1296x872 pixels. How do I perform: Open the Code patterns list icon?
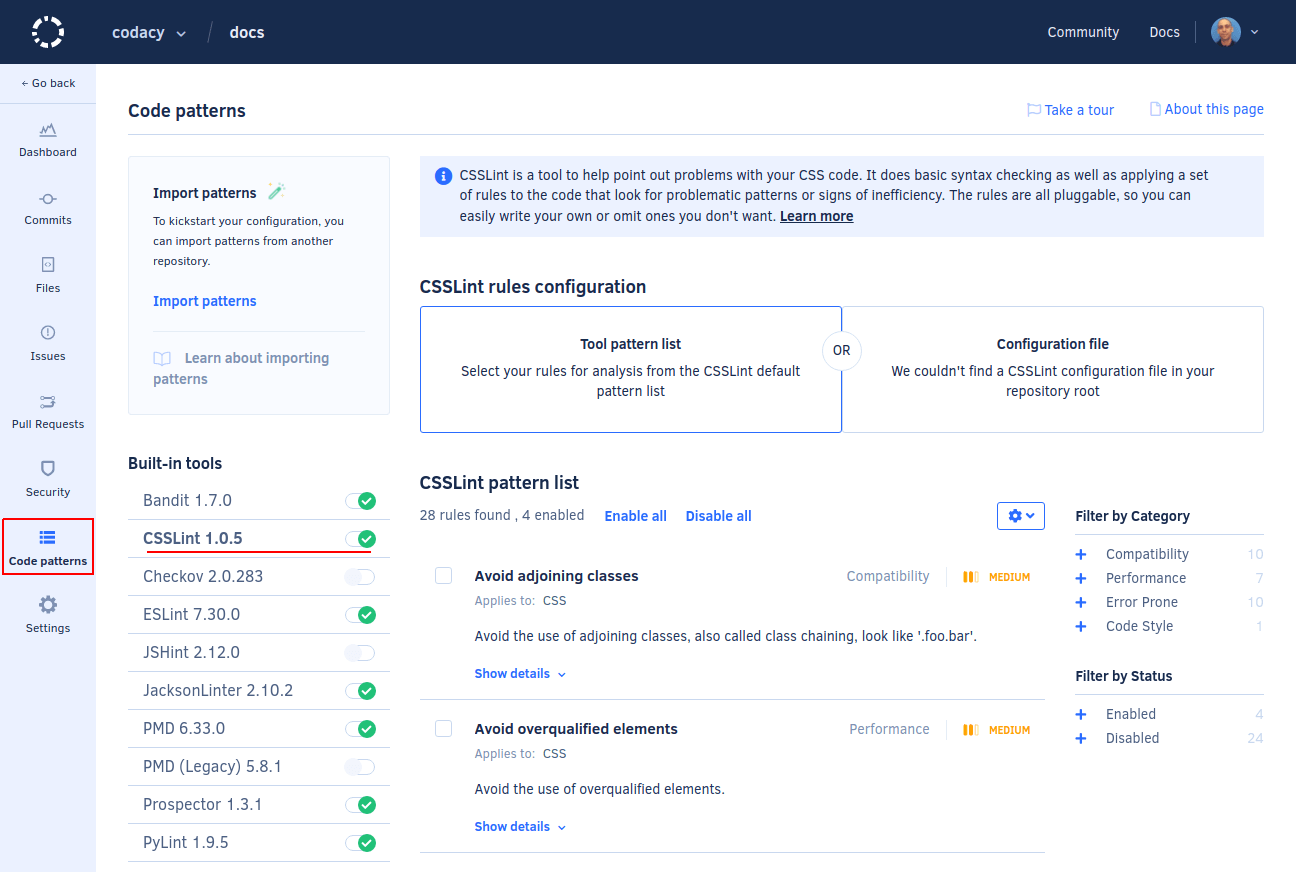tap(48, 538)
